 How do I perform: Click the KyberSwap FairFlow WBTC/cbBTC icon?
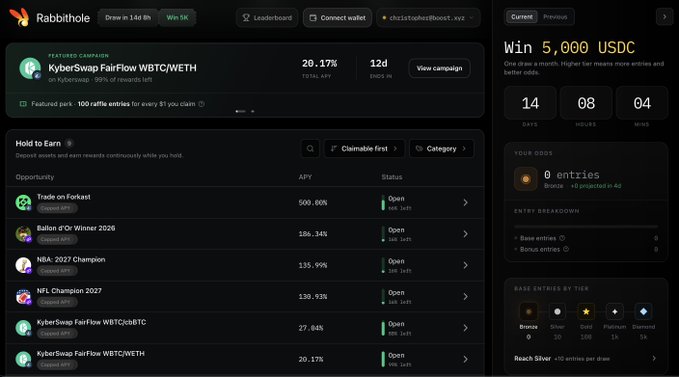click(x=23, y=328)
